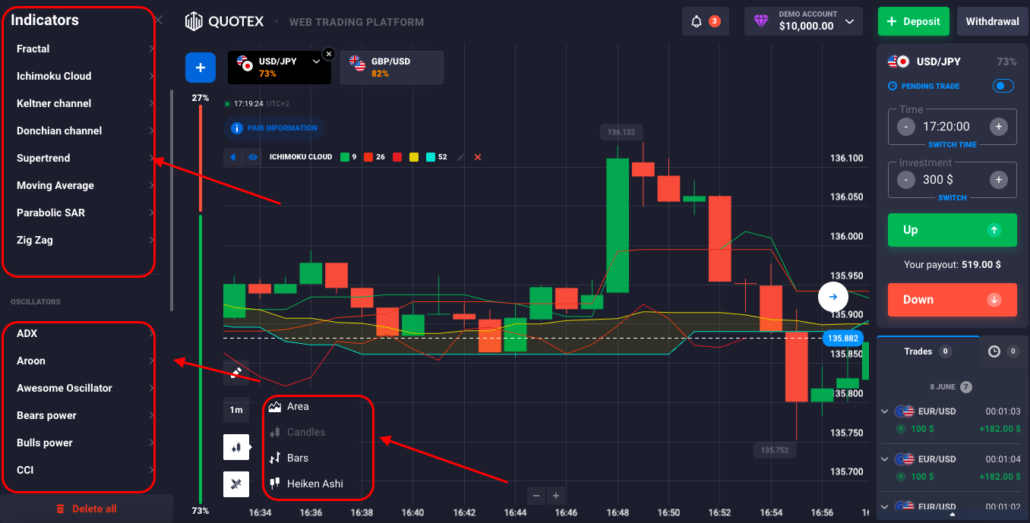Screen dimensions: 1030x523
Task: Select Bears power oscillator
Action: click(84, 416)
